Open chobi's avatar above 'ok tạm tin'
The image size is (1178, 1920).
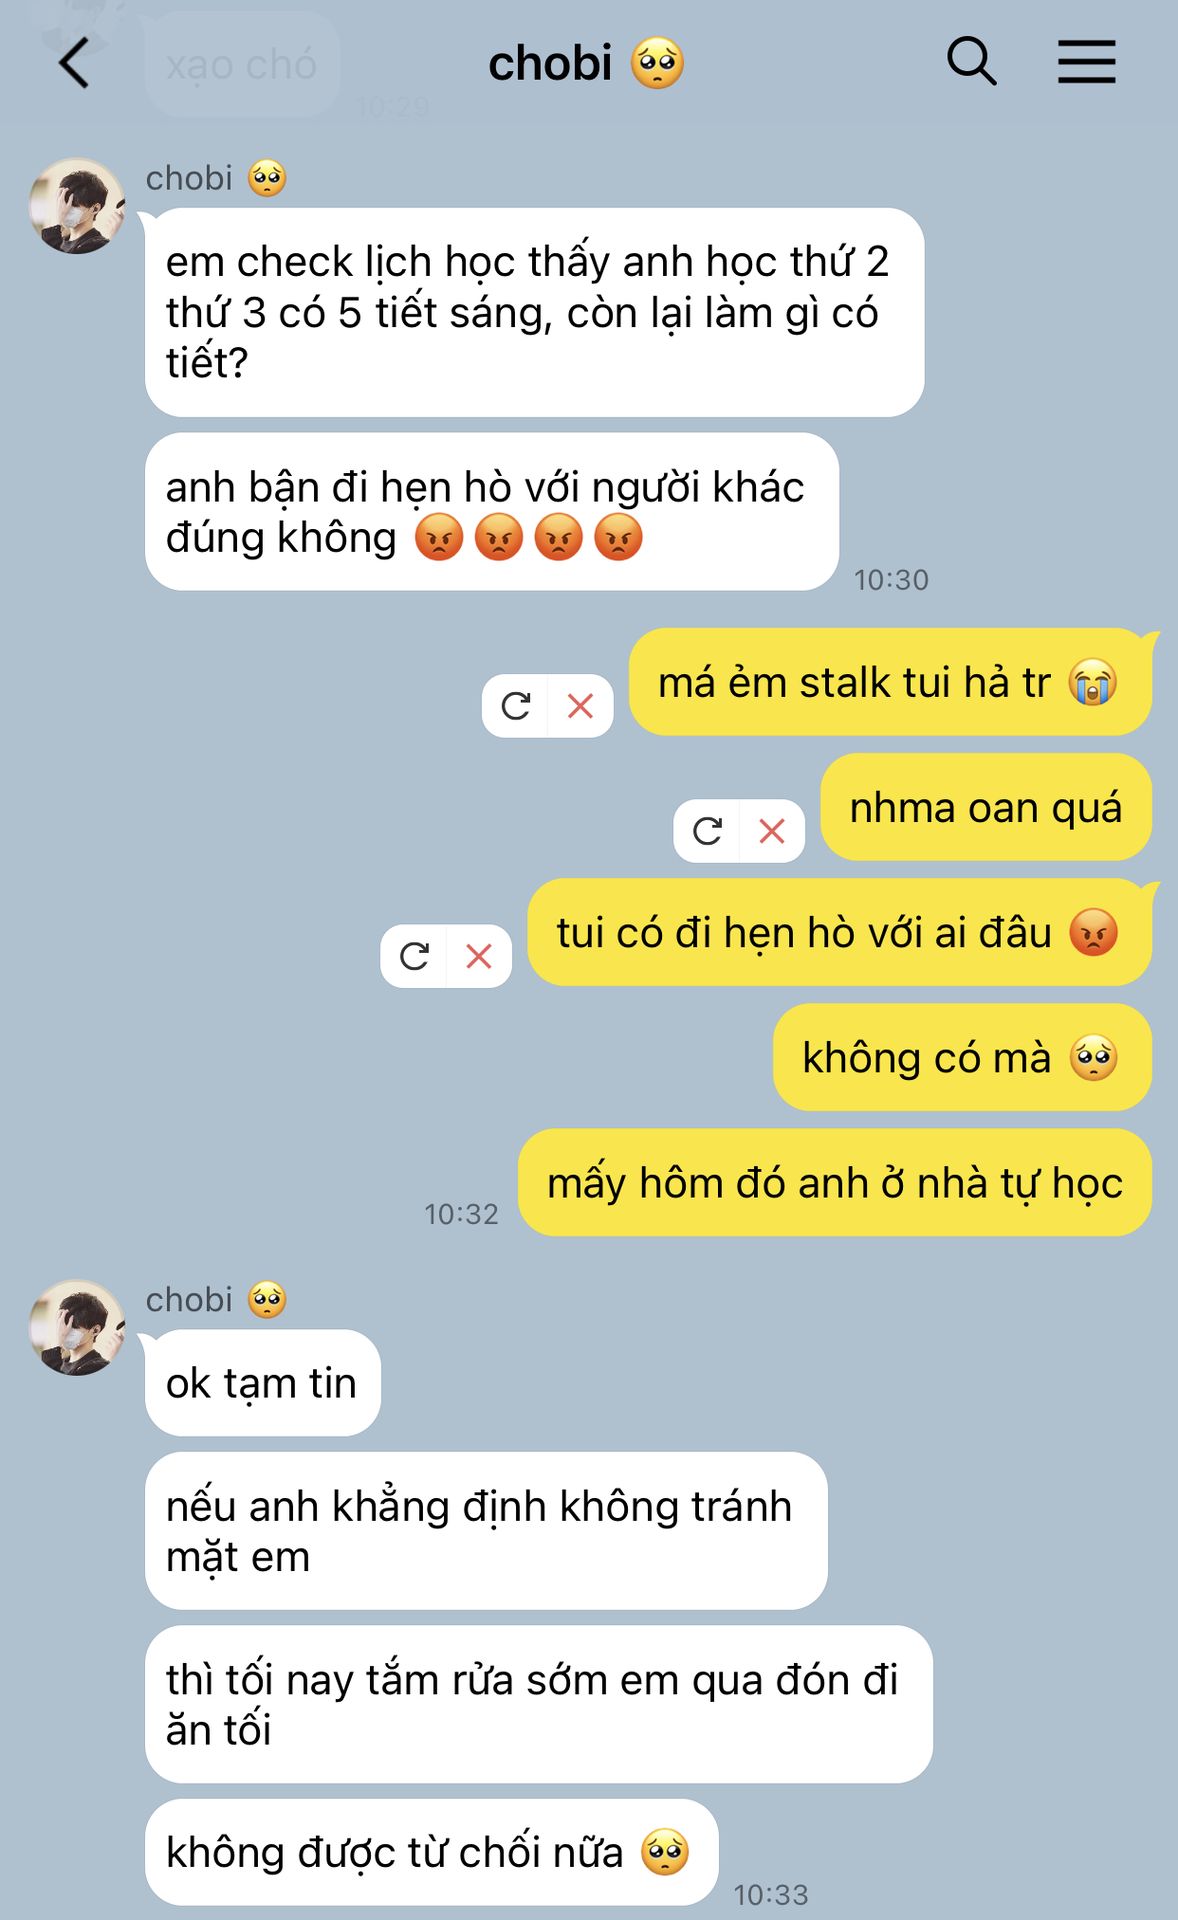tap(77, 1327)
